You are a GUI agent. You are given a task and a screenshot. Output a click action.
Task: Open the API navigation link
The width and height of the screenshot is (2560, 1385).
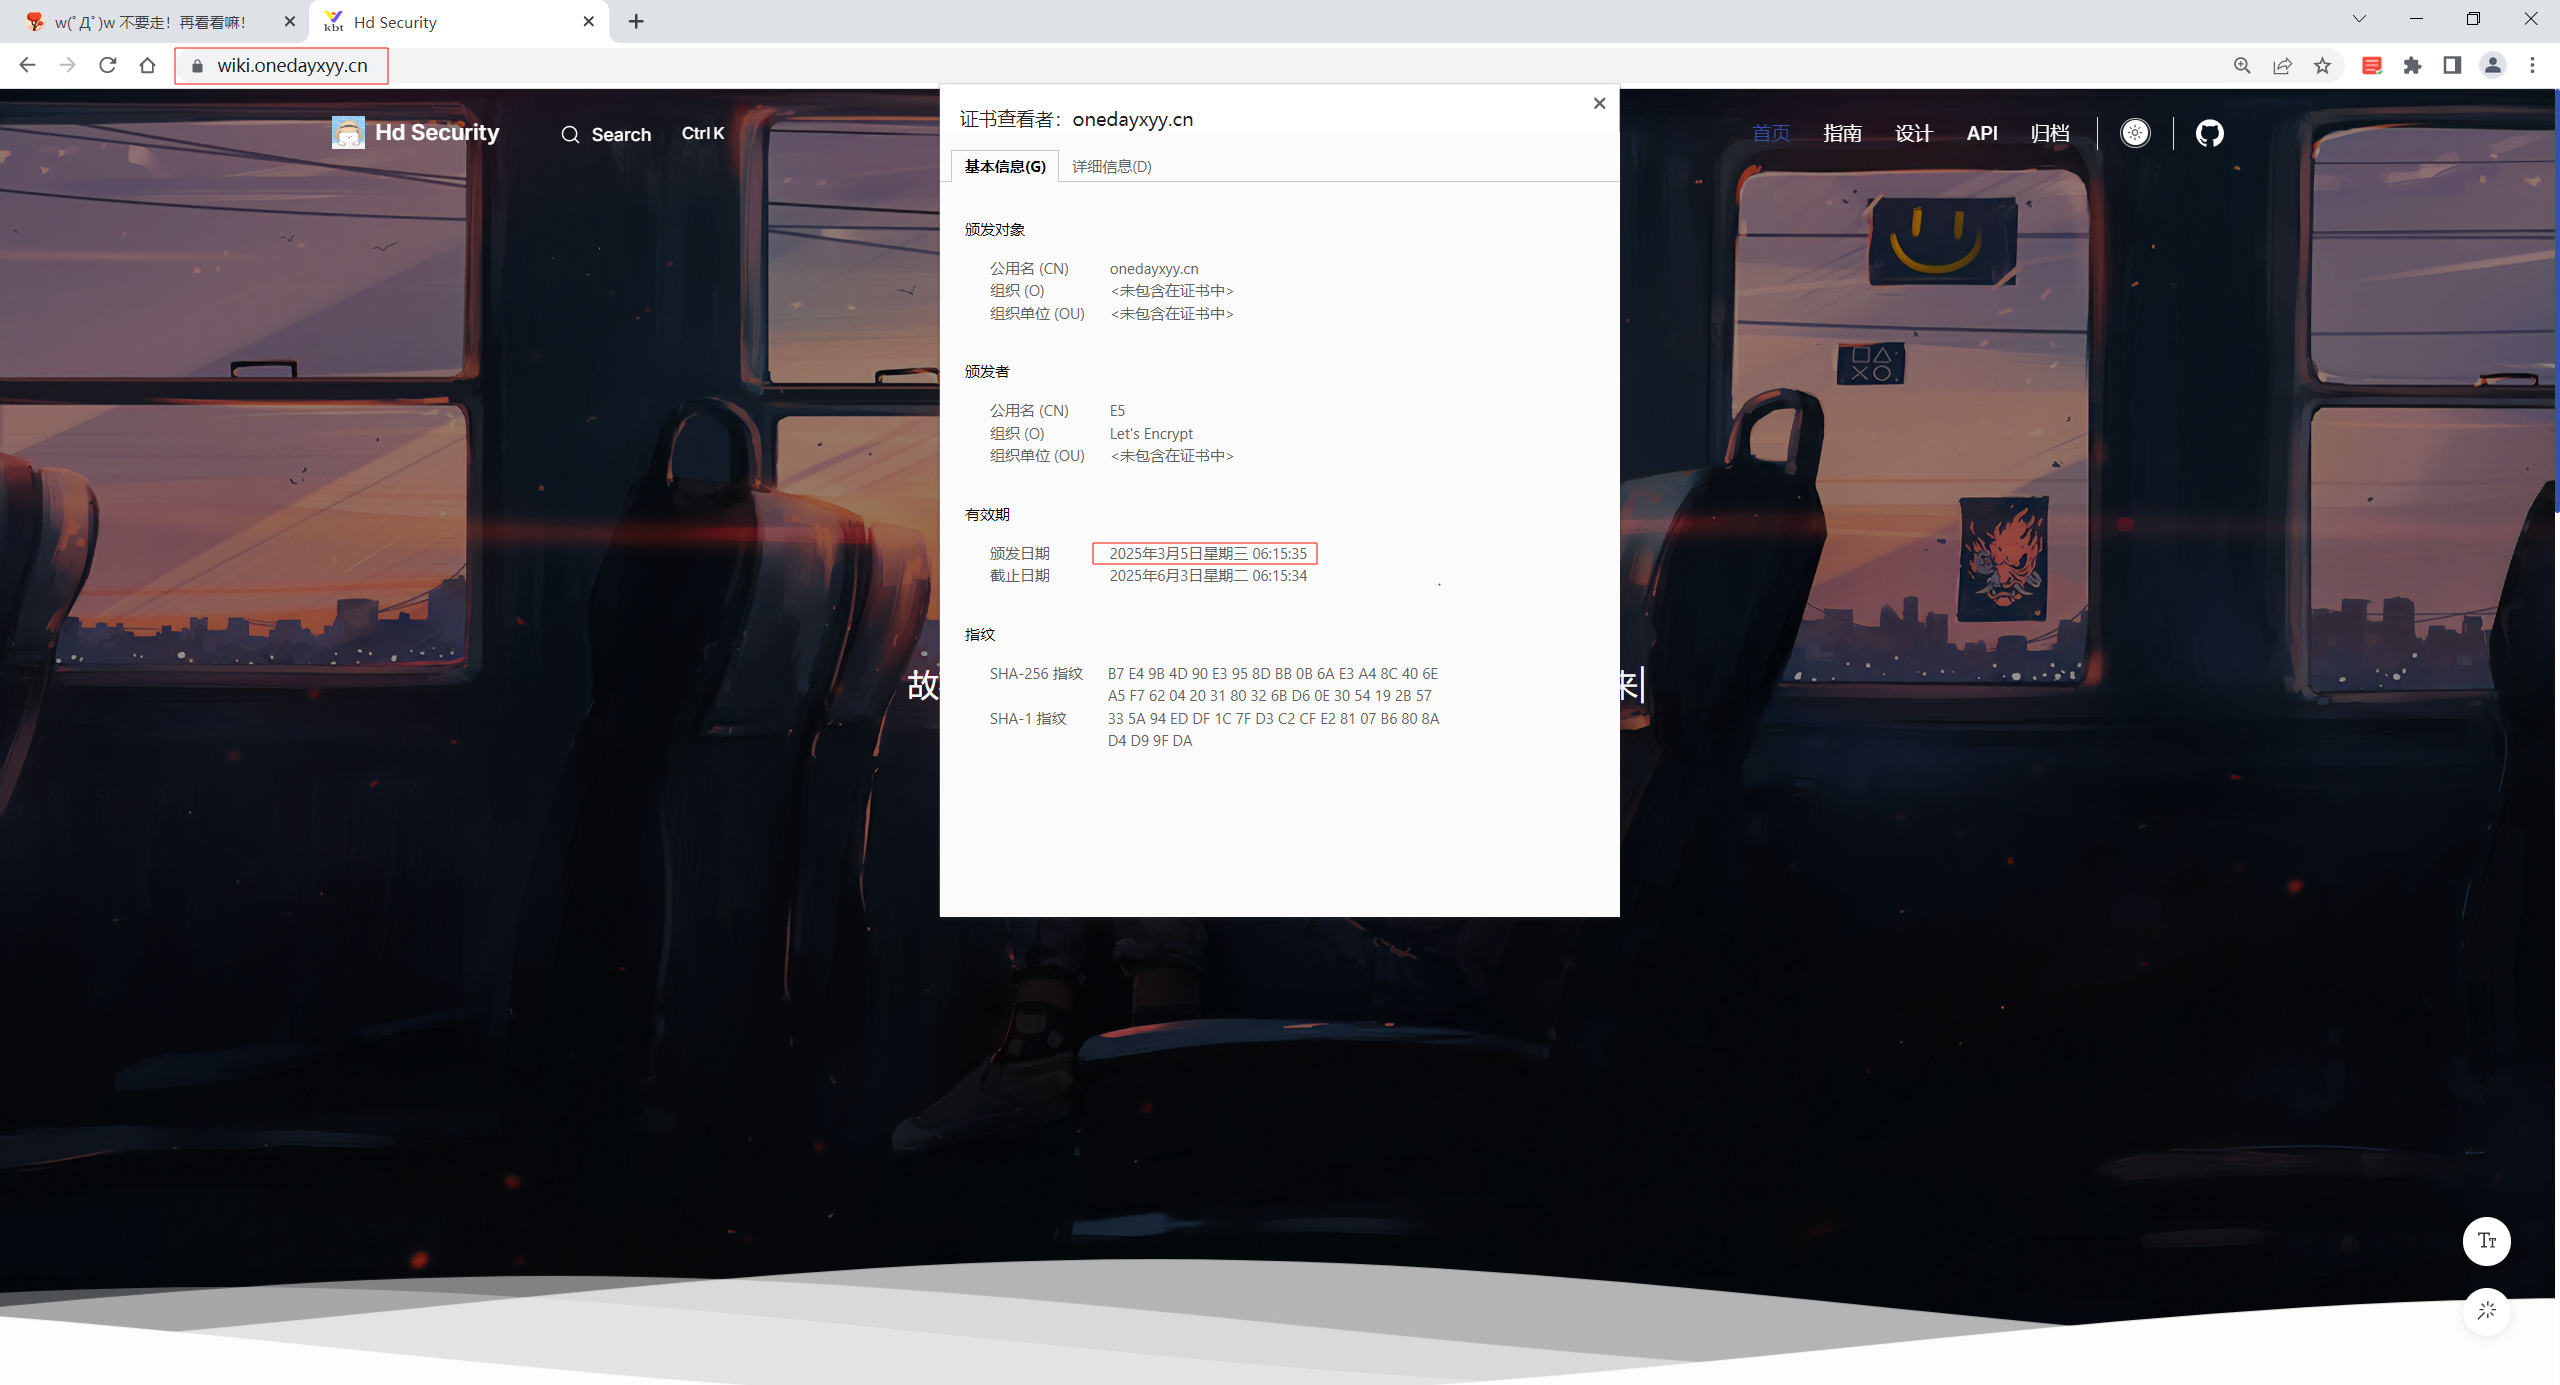[x=1981, y=133]
